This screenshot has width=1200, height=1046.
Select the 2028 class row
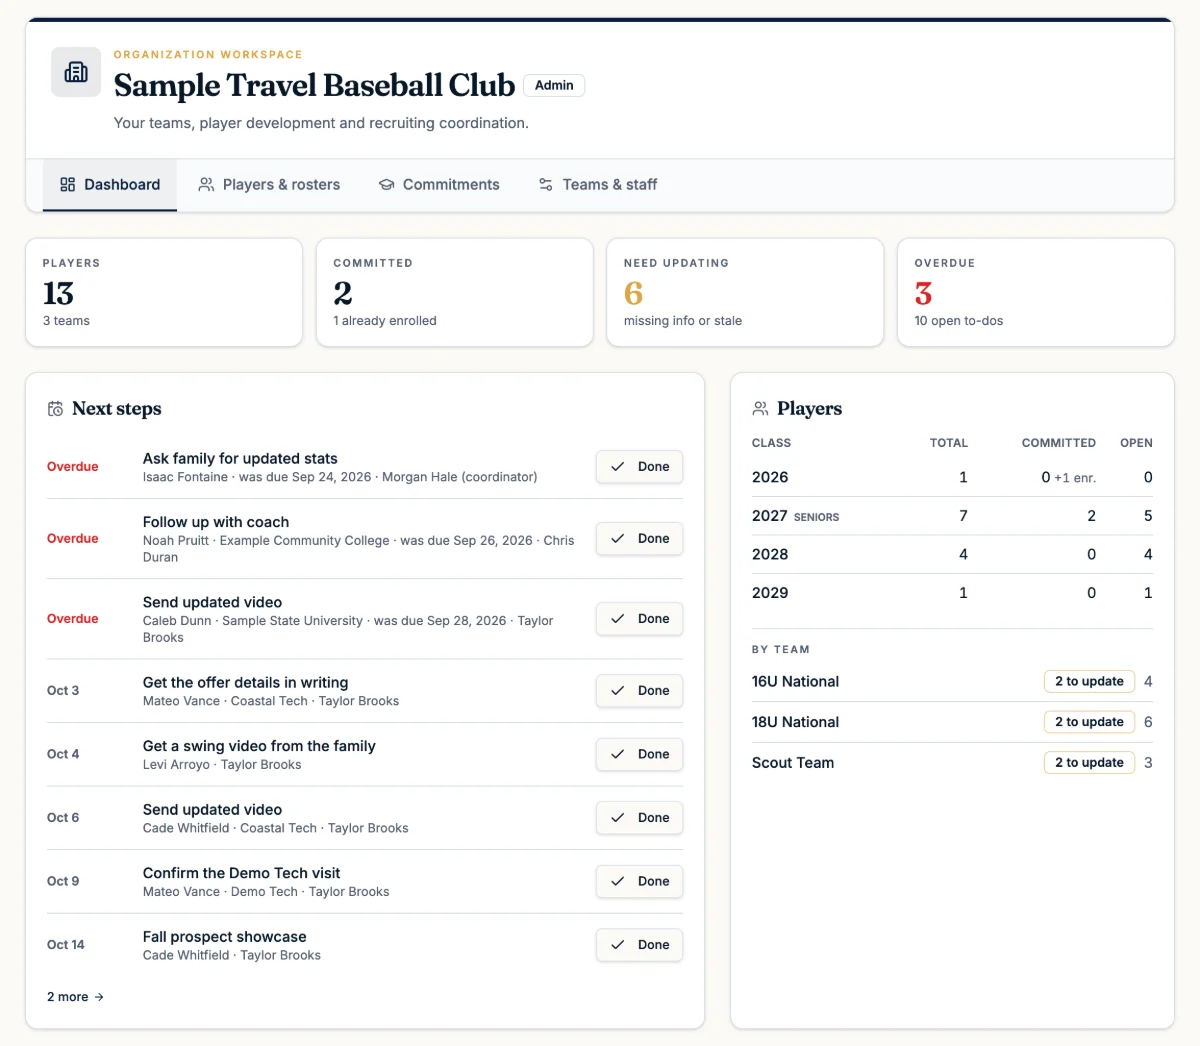point(952,554)
